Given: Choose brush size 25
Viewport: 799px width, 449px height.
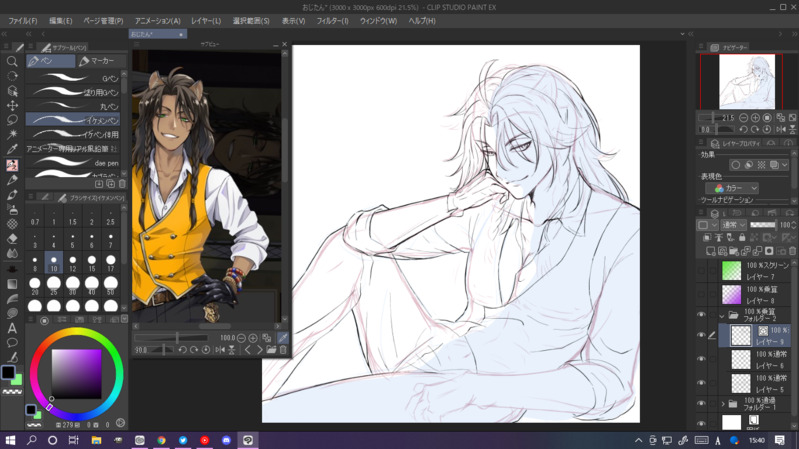Looking at the screenshot, I should coord(54,286).
